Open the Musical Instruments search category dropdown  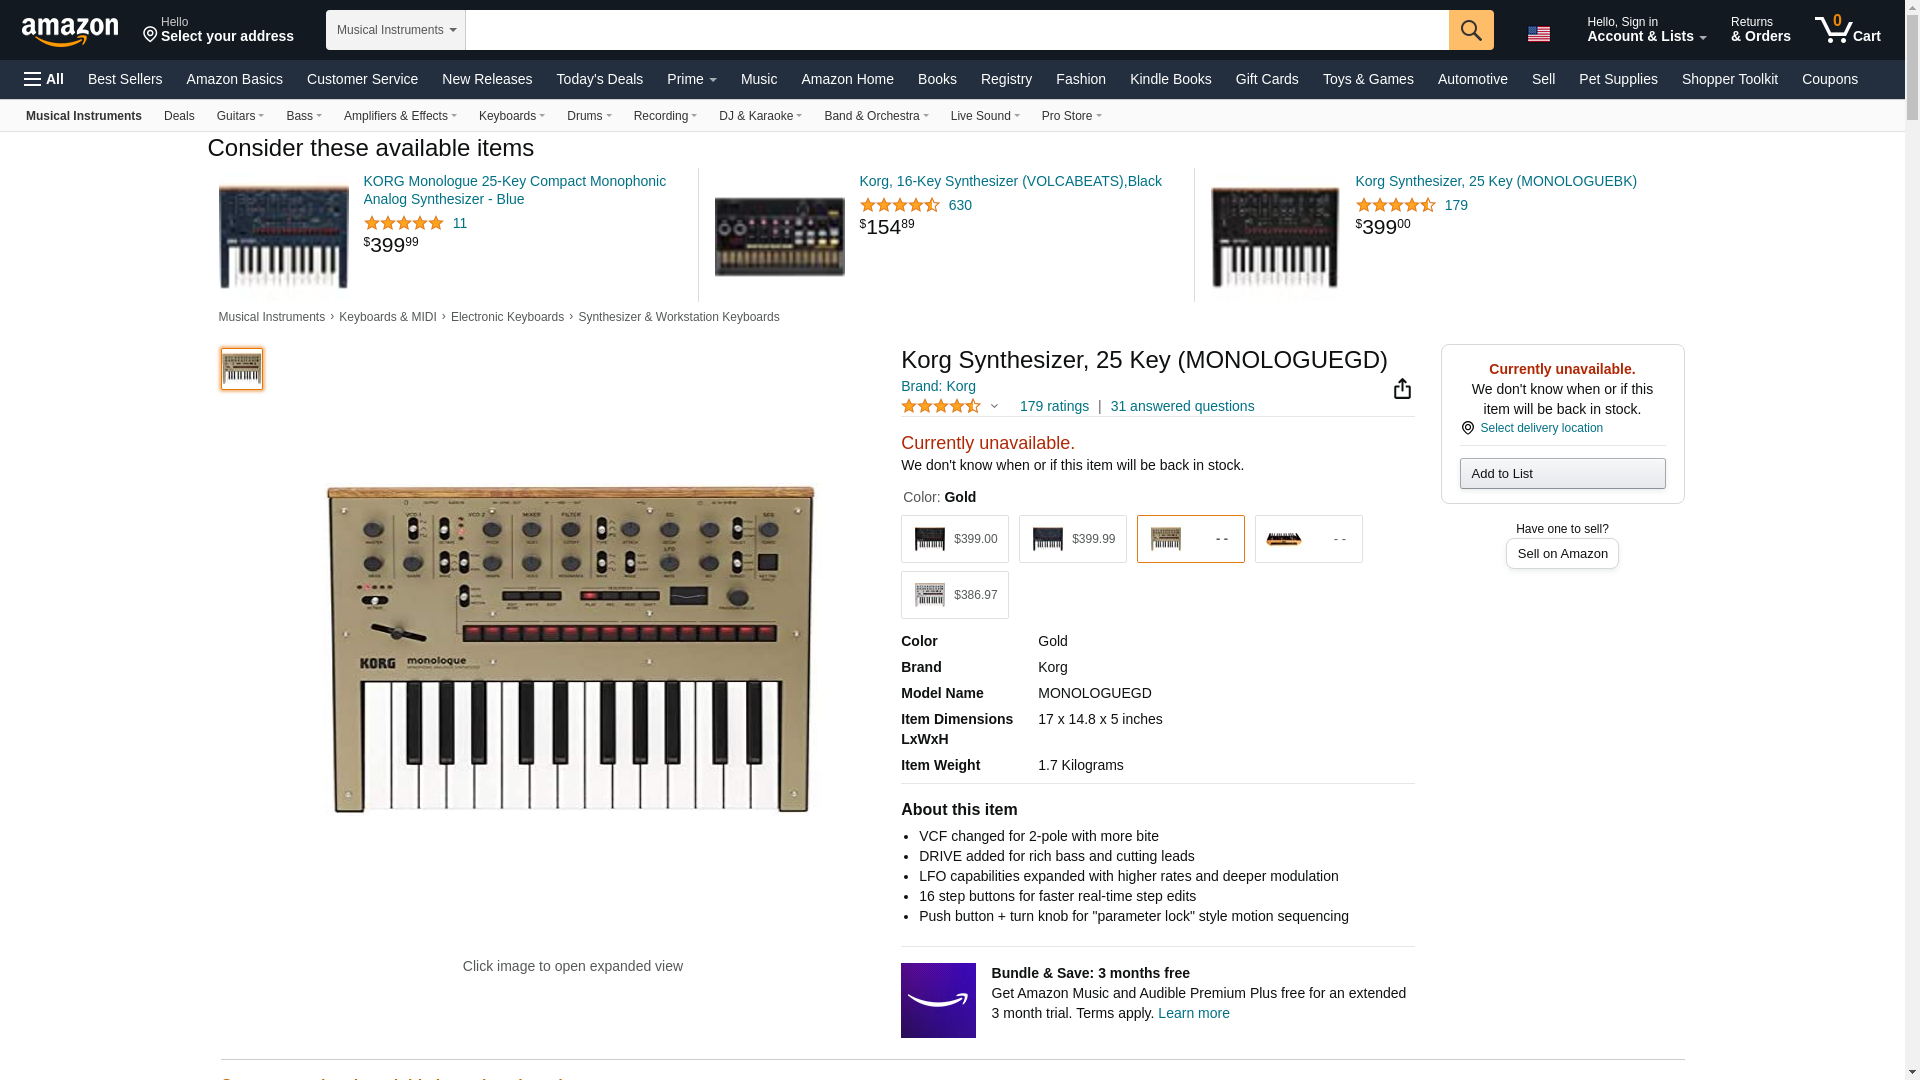[395, 30]
